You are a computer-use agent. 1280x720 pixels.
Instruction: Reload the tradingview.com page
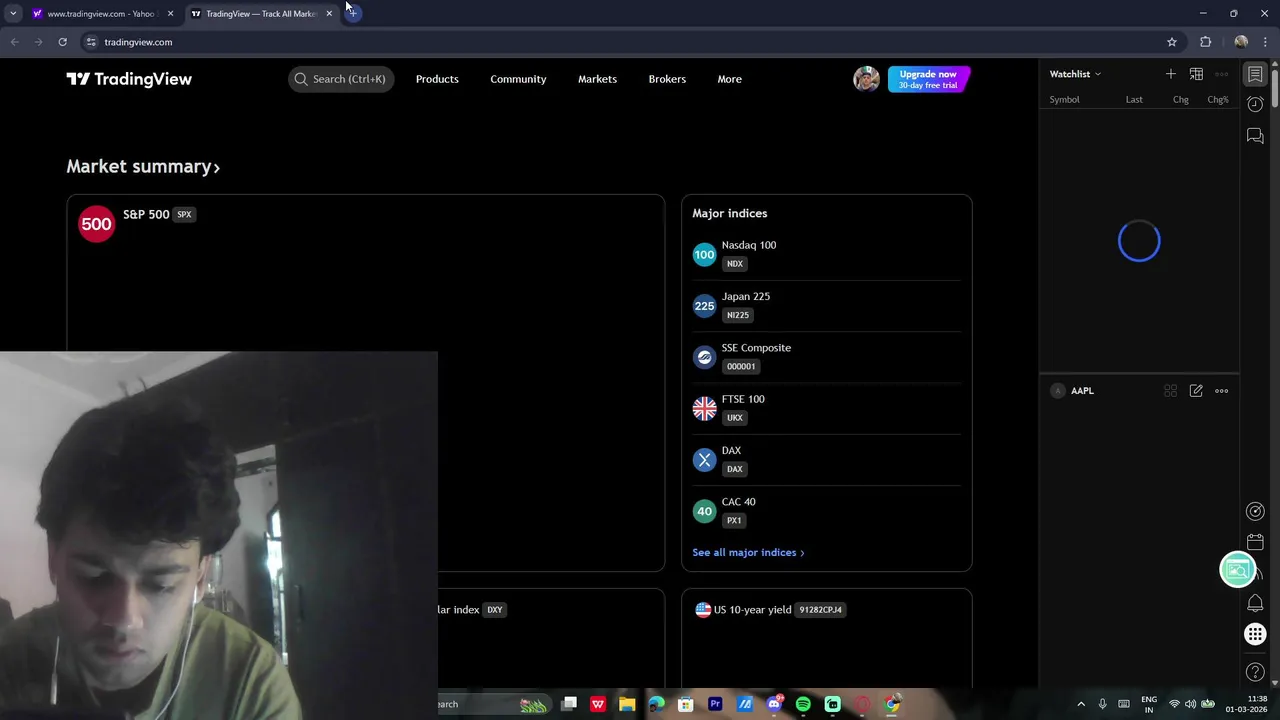(x=62, y=42)
